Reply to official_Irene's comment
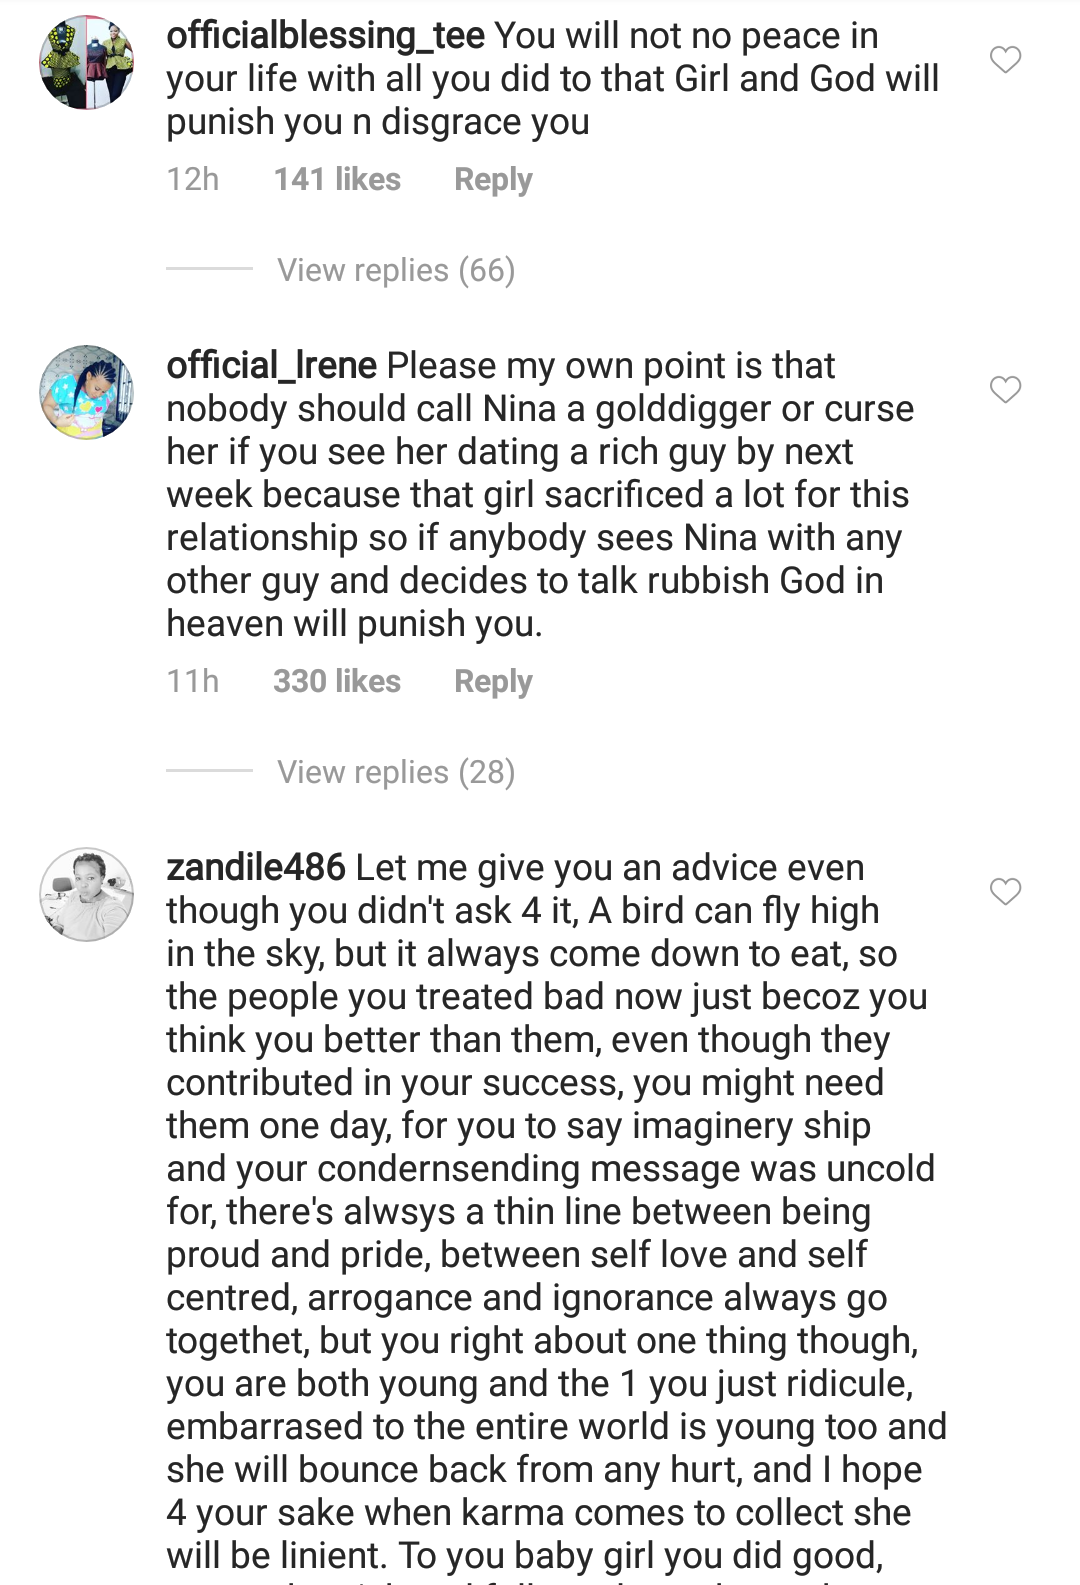This screenshot has height=1585, width=1080. [493, 682]
